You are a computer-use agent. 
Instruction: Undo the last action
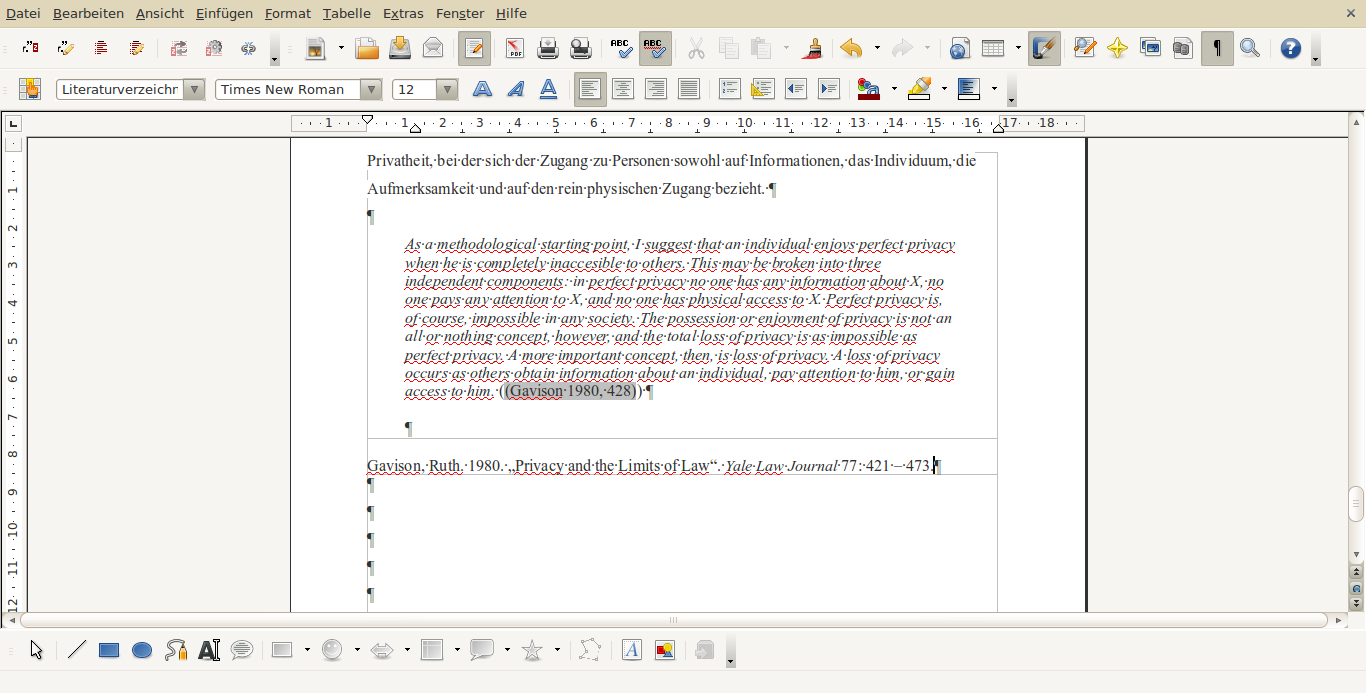[x=851, y=48]
